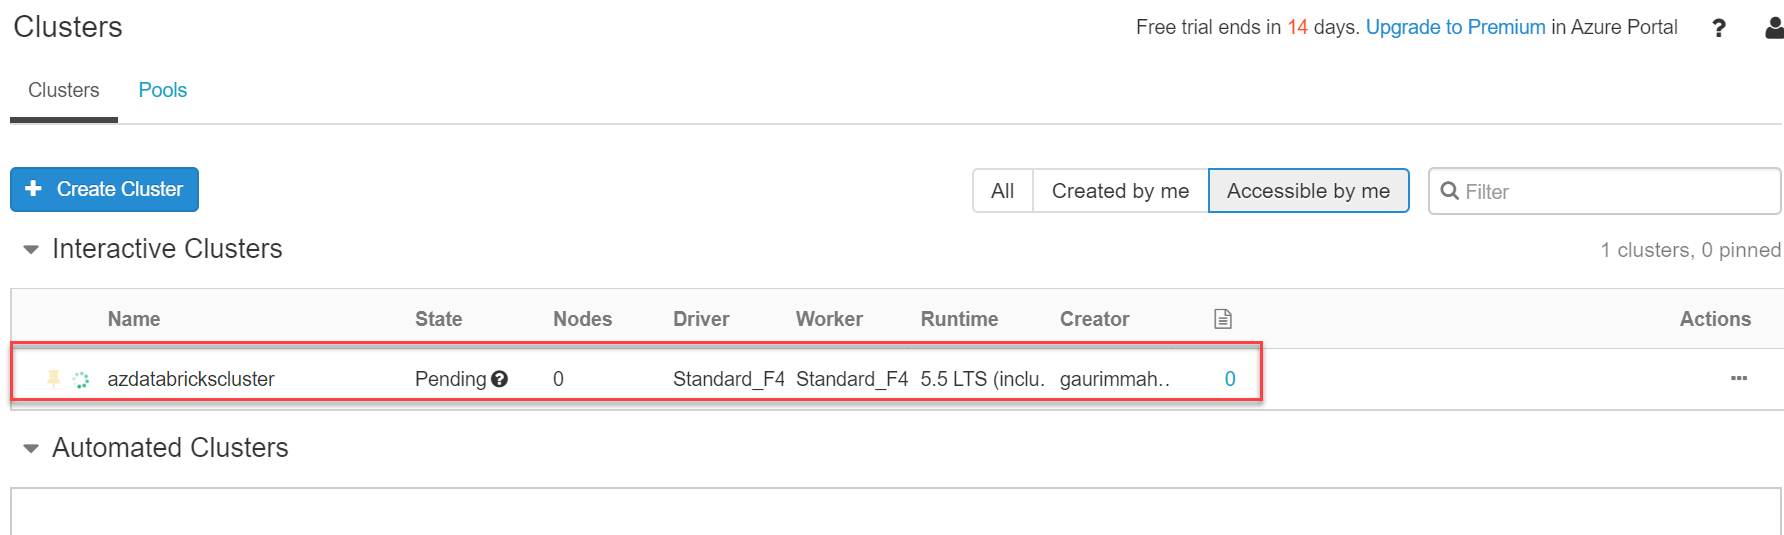
Task: Open the Upgrade to Premium link
Action: 1456,27
